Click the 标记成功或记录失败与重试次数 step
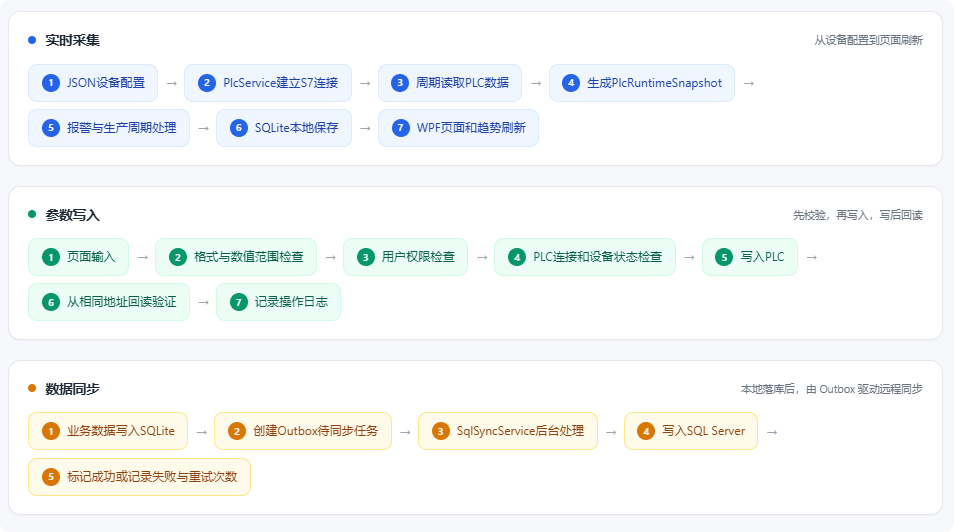This screenshot has width=954, height=532. [139, 477]
